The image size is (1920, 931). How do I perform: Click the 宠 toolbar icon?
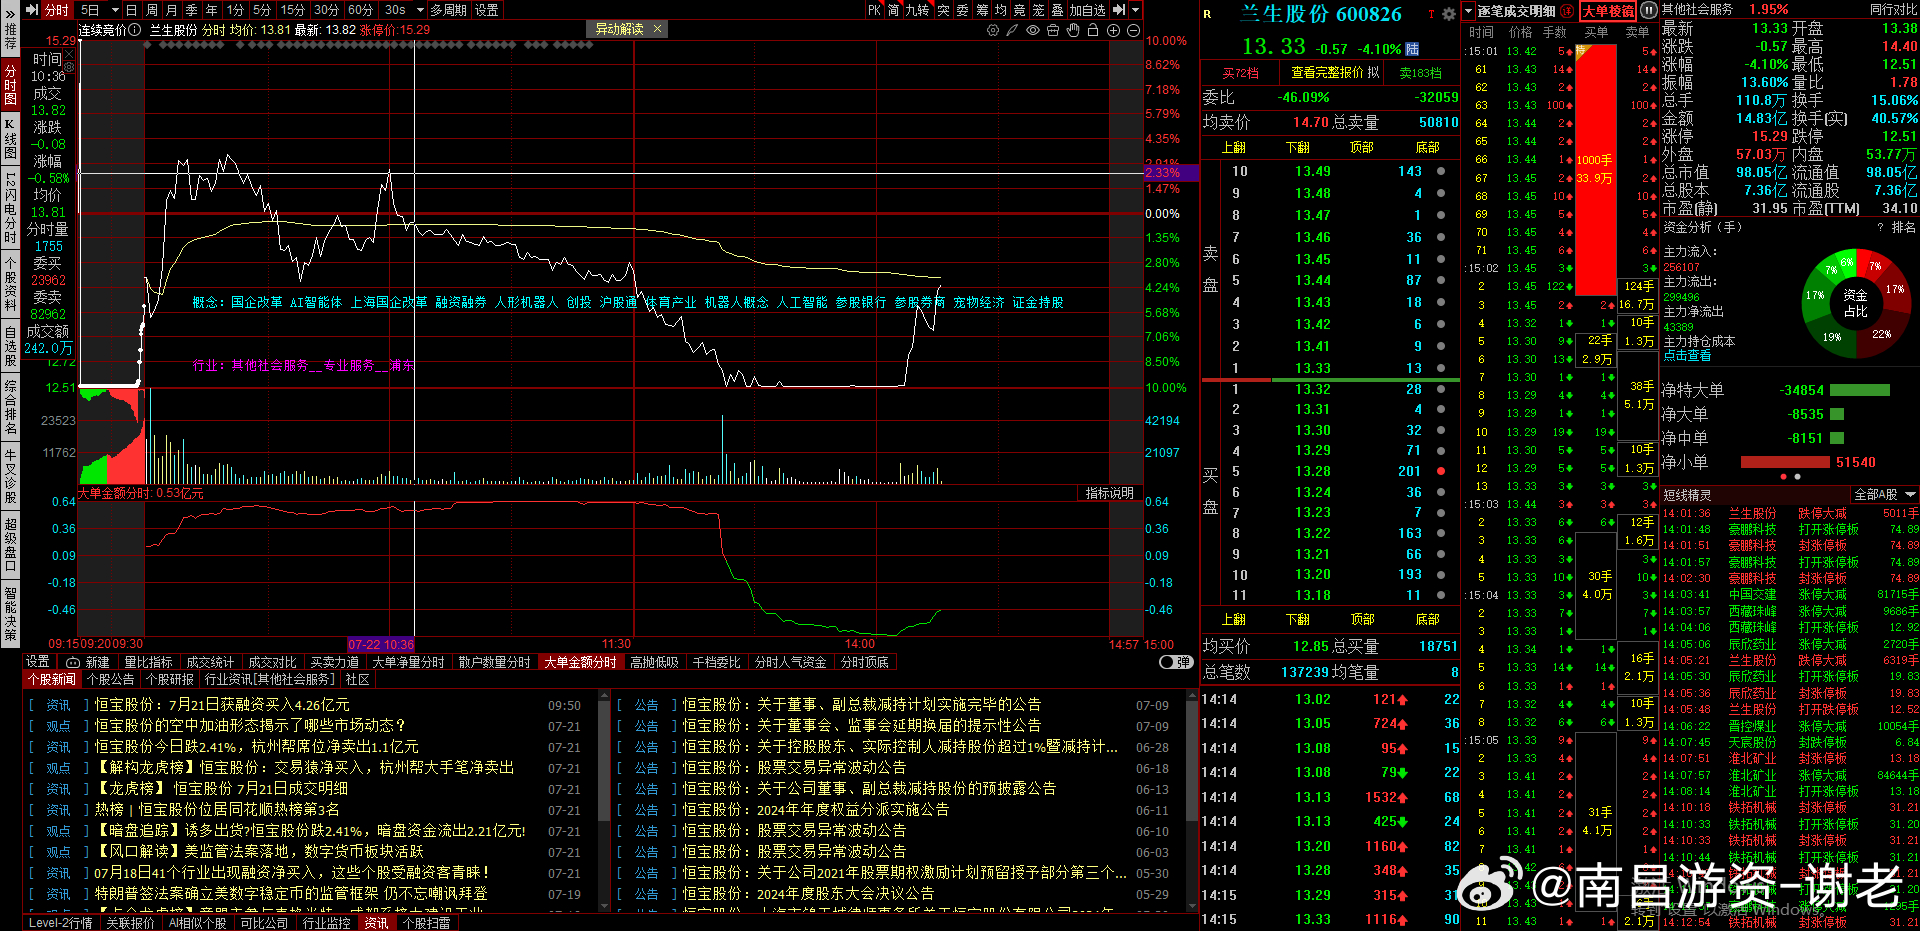click(x=1039, y=10)
